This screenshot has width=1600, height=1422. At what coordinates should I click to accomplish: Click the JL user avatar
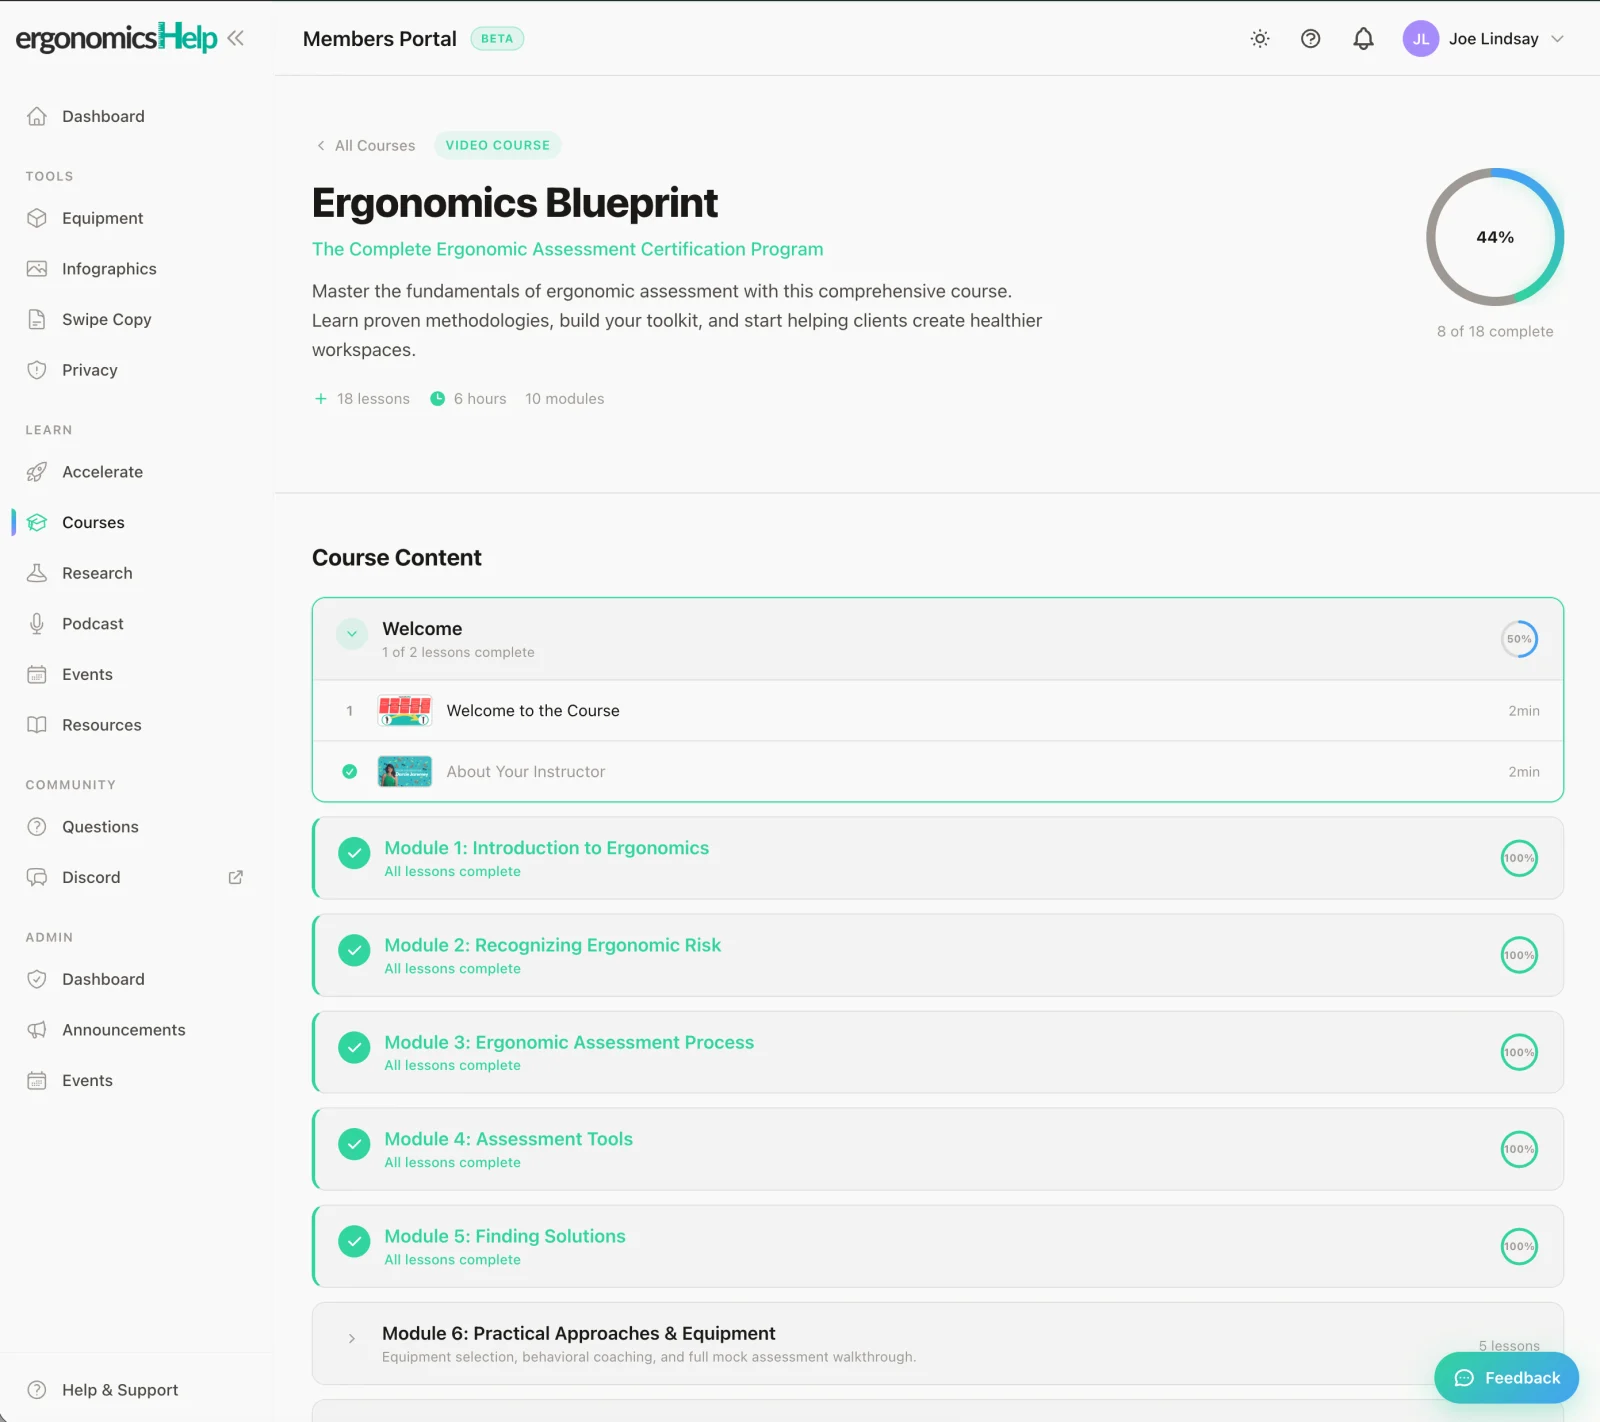point(1420,39)
